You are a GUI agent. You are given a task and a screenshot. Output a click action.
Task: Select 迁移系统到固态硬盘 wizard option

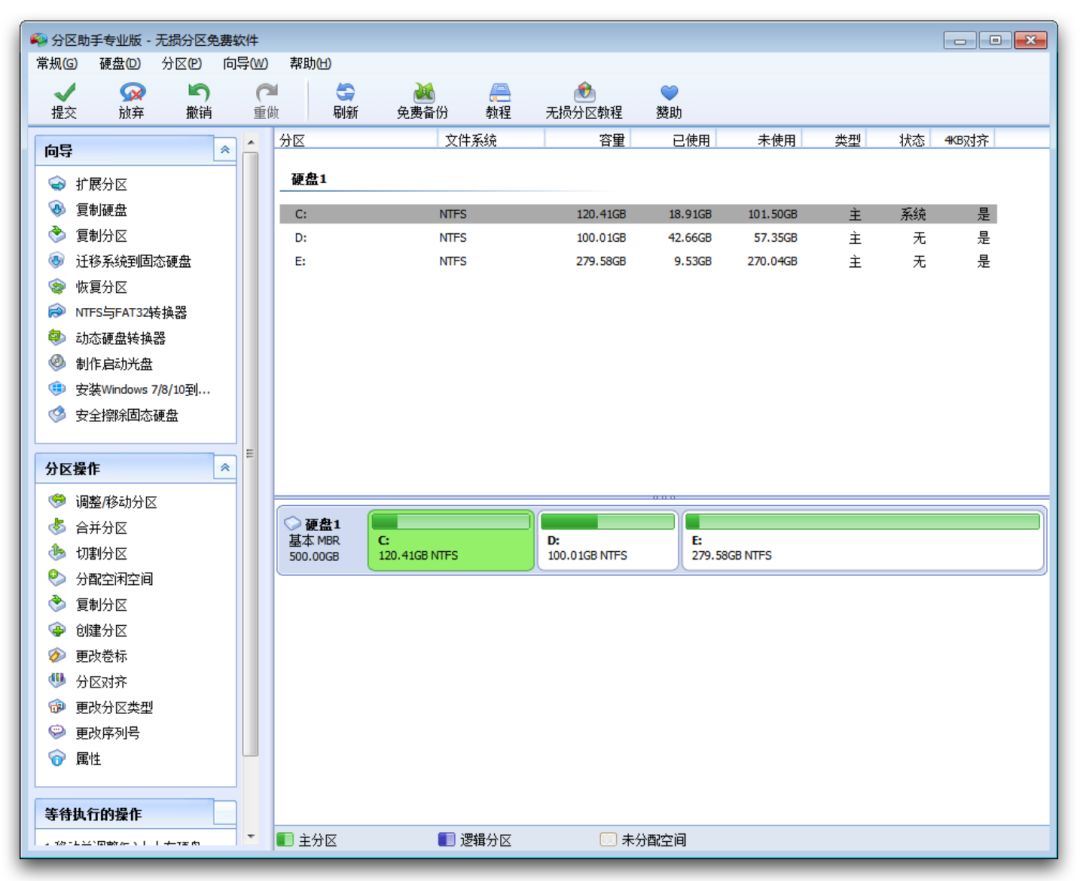coord(133,261)
